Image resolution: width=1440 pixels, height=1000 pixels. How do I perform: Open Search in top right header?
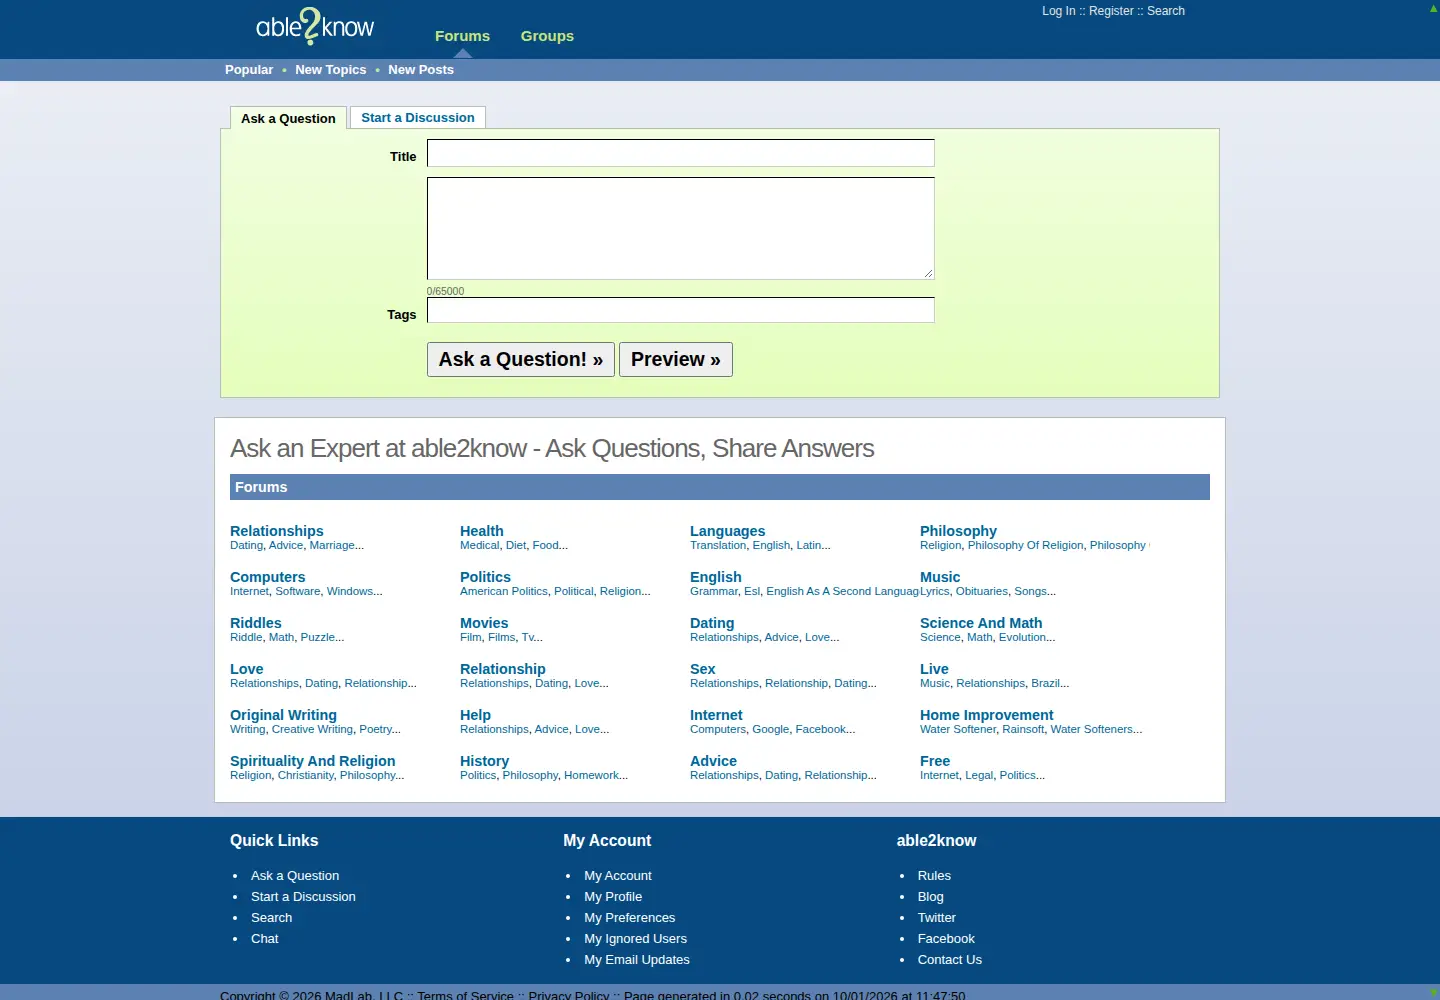[1166, 11]
